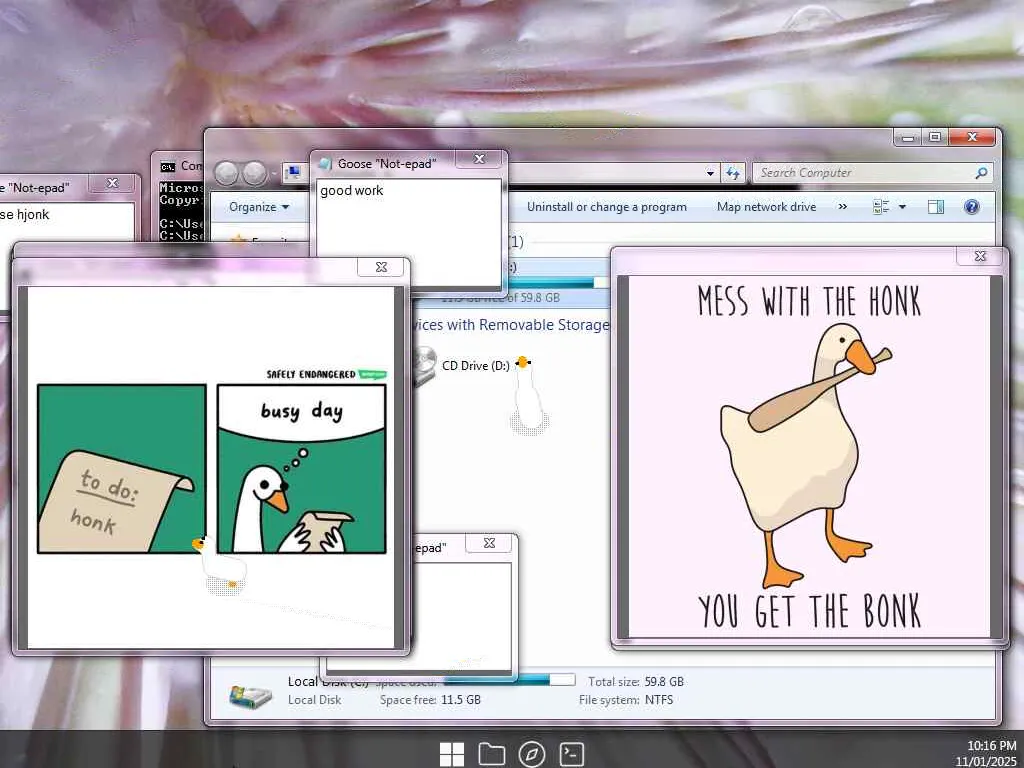Go back in the Explorer window
This screenshot has width=1024, height=768.
pos(227,173)
